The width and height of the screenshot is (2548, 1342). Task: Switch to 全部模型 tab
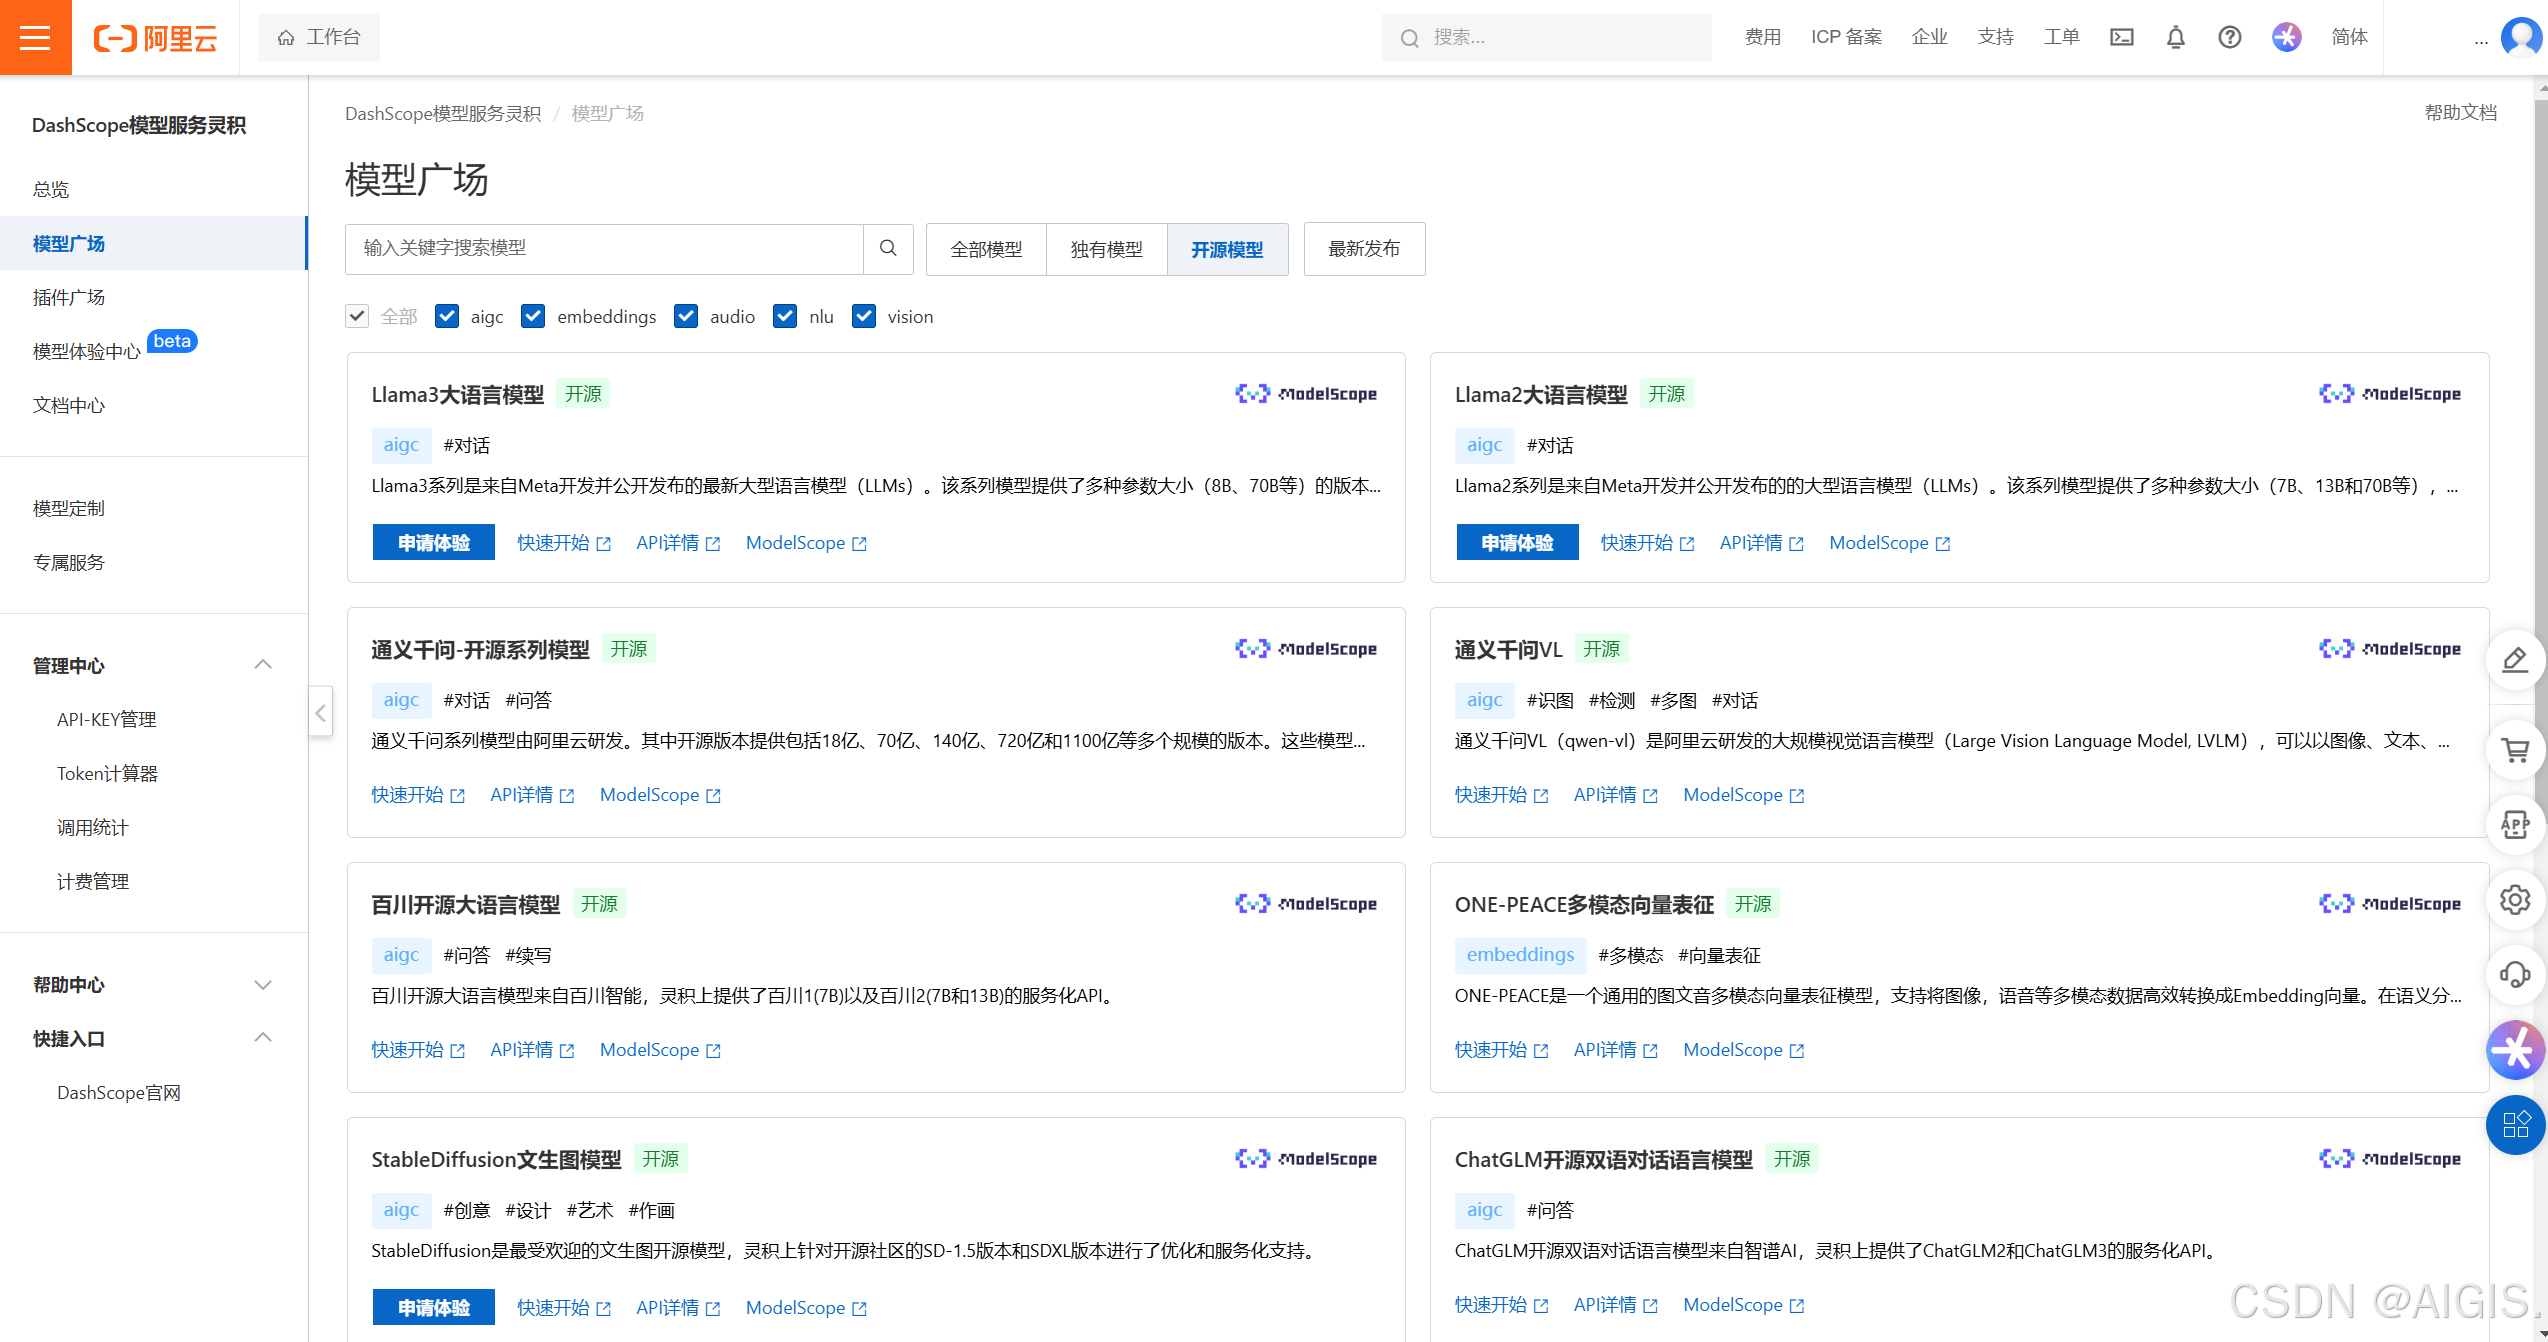(x=986, y=249)
